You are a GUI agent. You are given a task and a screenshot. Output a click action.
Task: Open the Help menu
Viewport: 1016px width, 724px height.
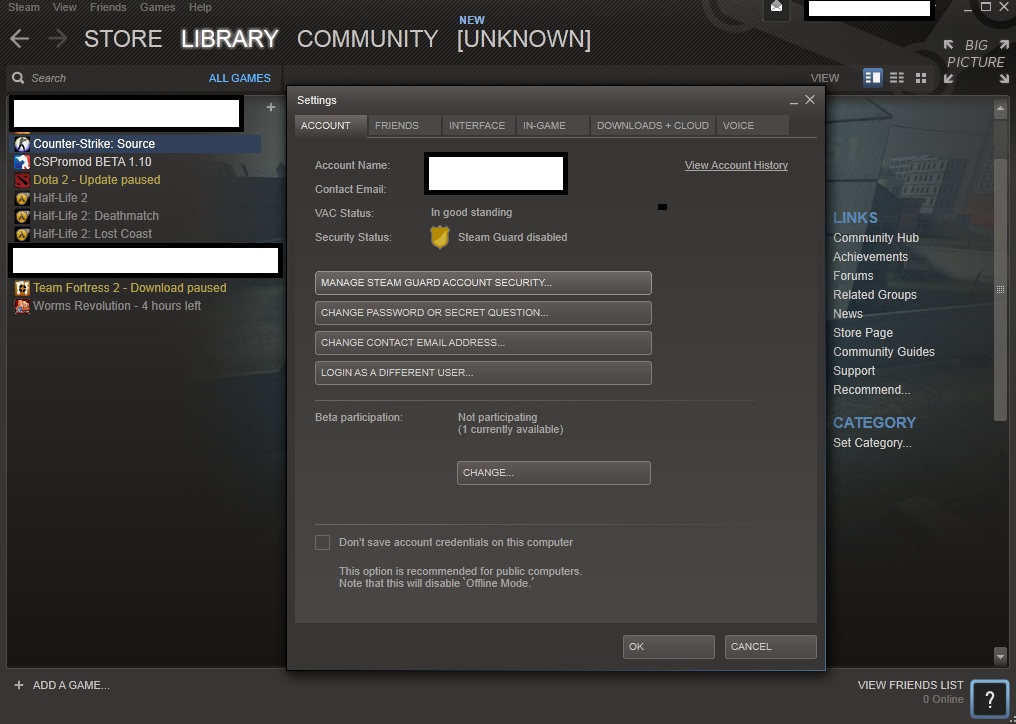[200, 7]
